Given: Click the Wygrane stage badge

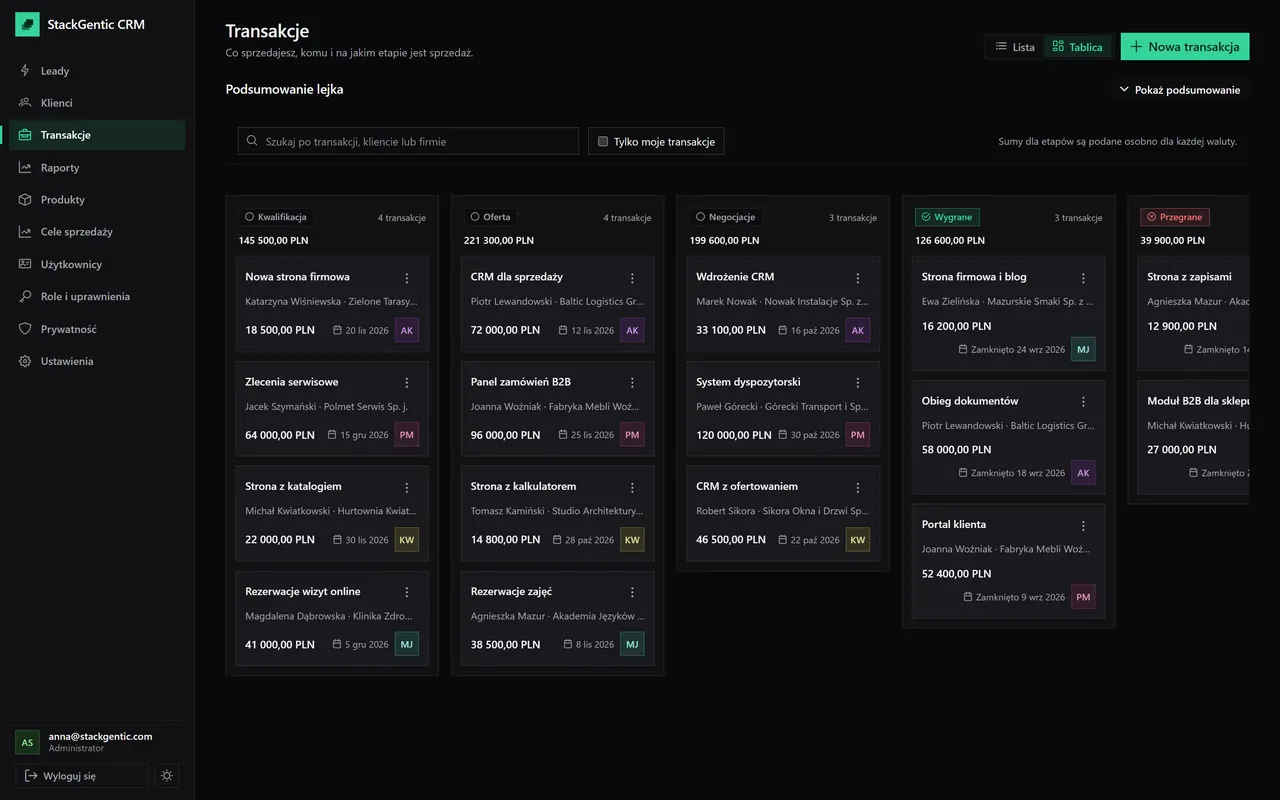Looking at the screenshot, I should point(947,217).
